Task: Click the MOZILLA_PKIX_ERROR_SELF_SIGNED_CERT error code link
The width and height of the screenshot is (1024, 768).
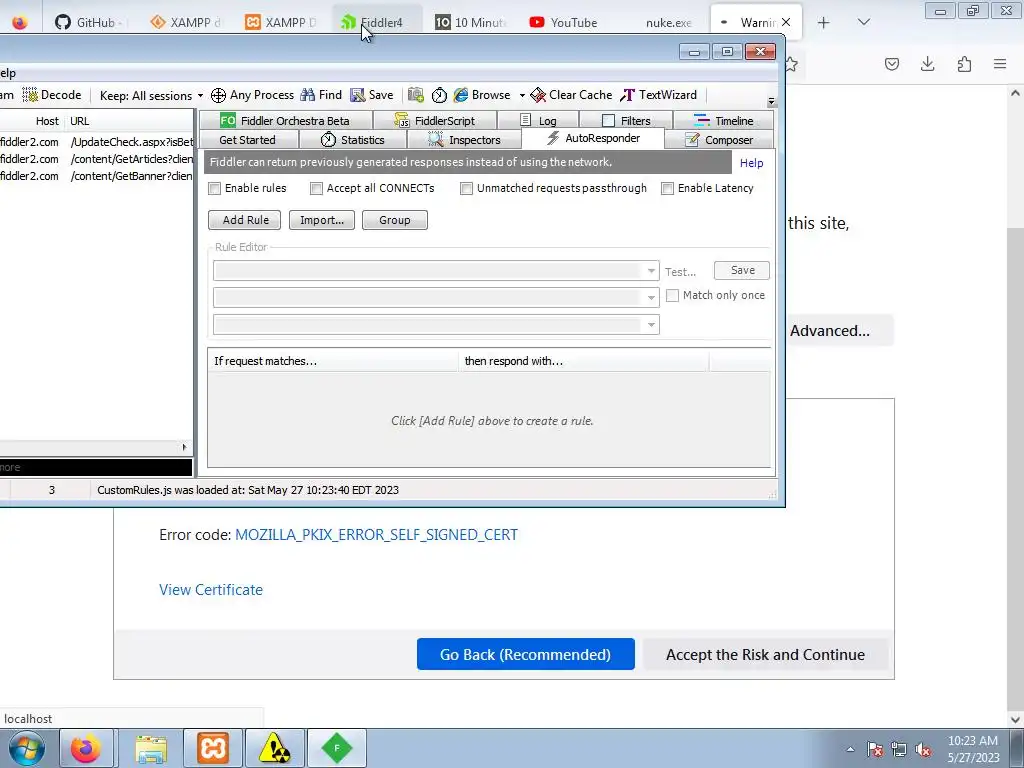Action: [x=376, y=535]
